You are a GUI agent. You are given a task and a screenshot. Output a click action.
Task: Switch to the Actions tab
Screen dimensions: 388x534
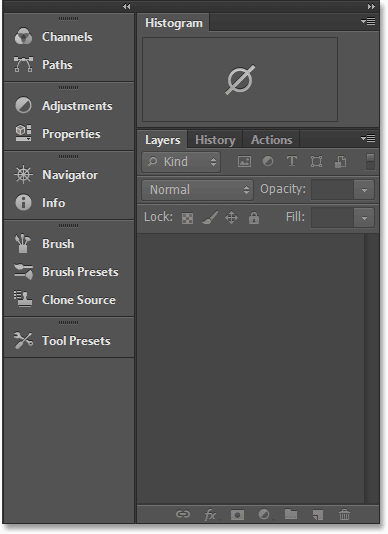(271, 140)
